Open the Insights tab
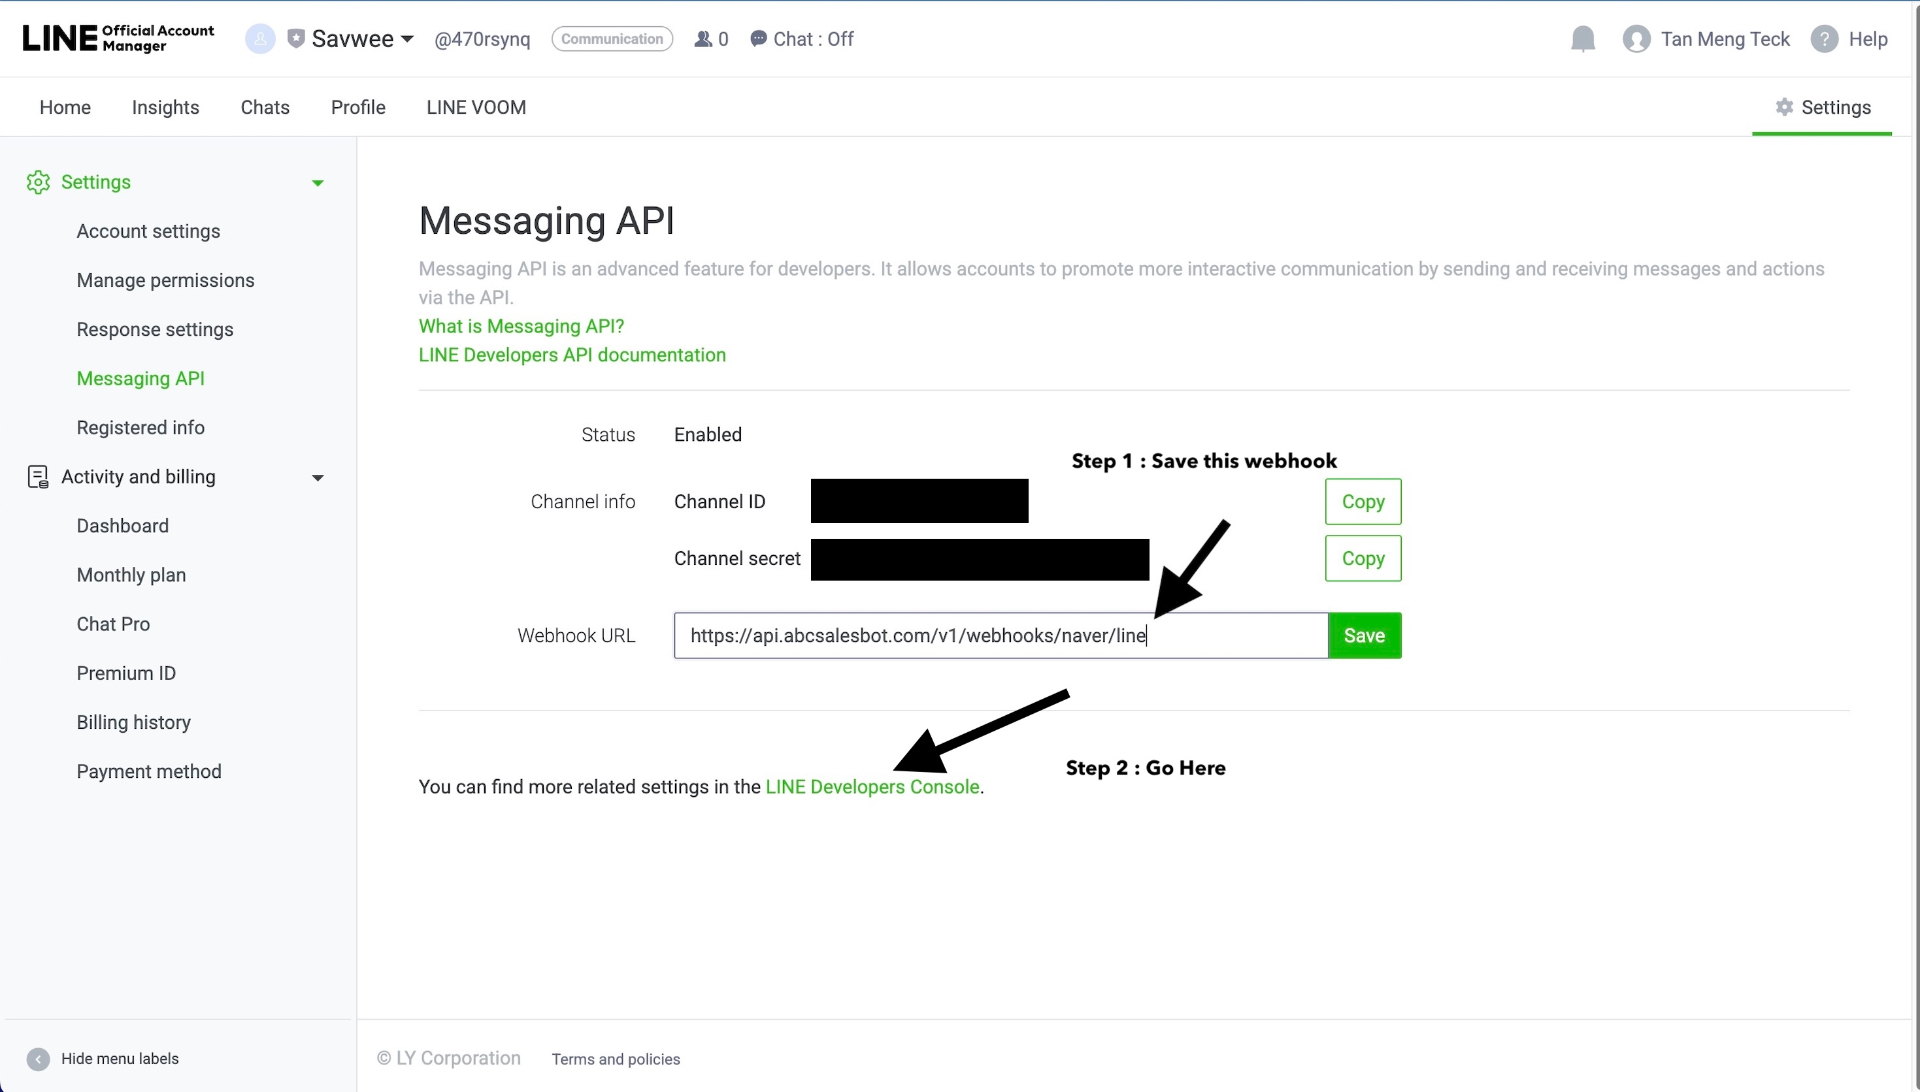This screenshot has height=1092, width=1920. 165,107
